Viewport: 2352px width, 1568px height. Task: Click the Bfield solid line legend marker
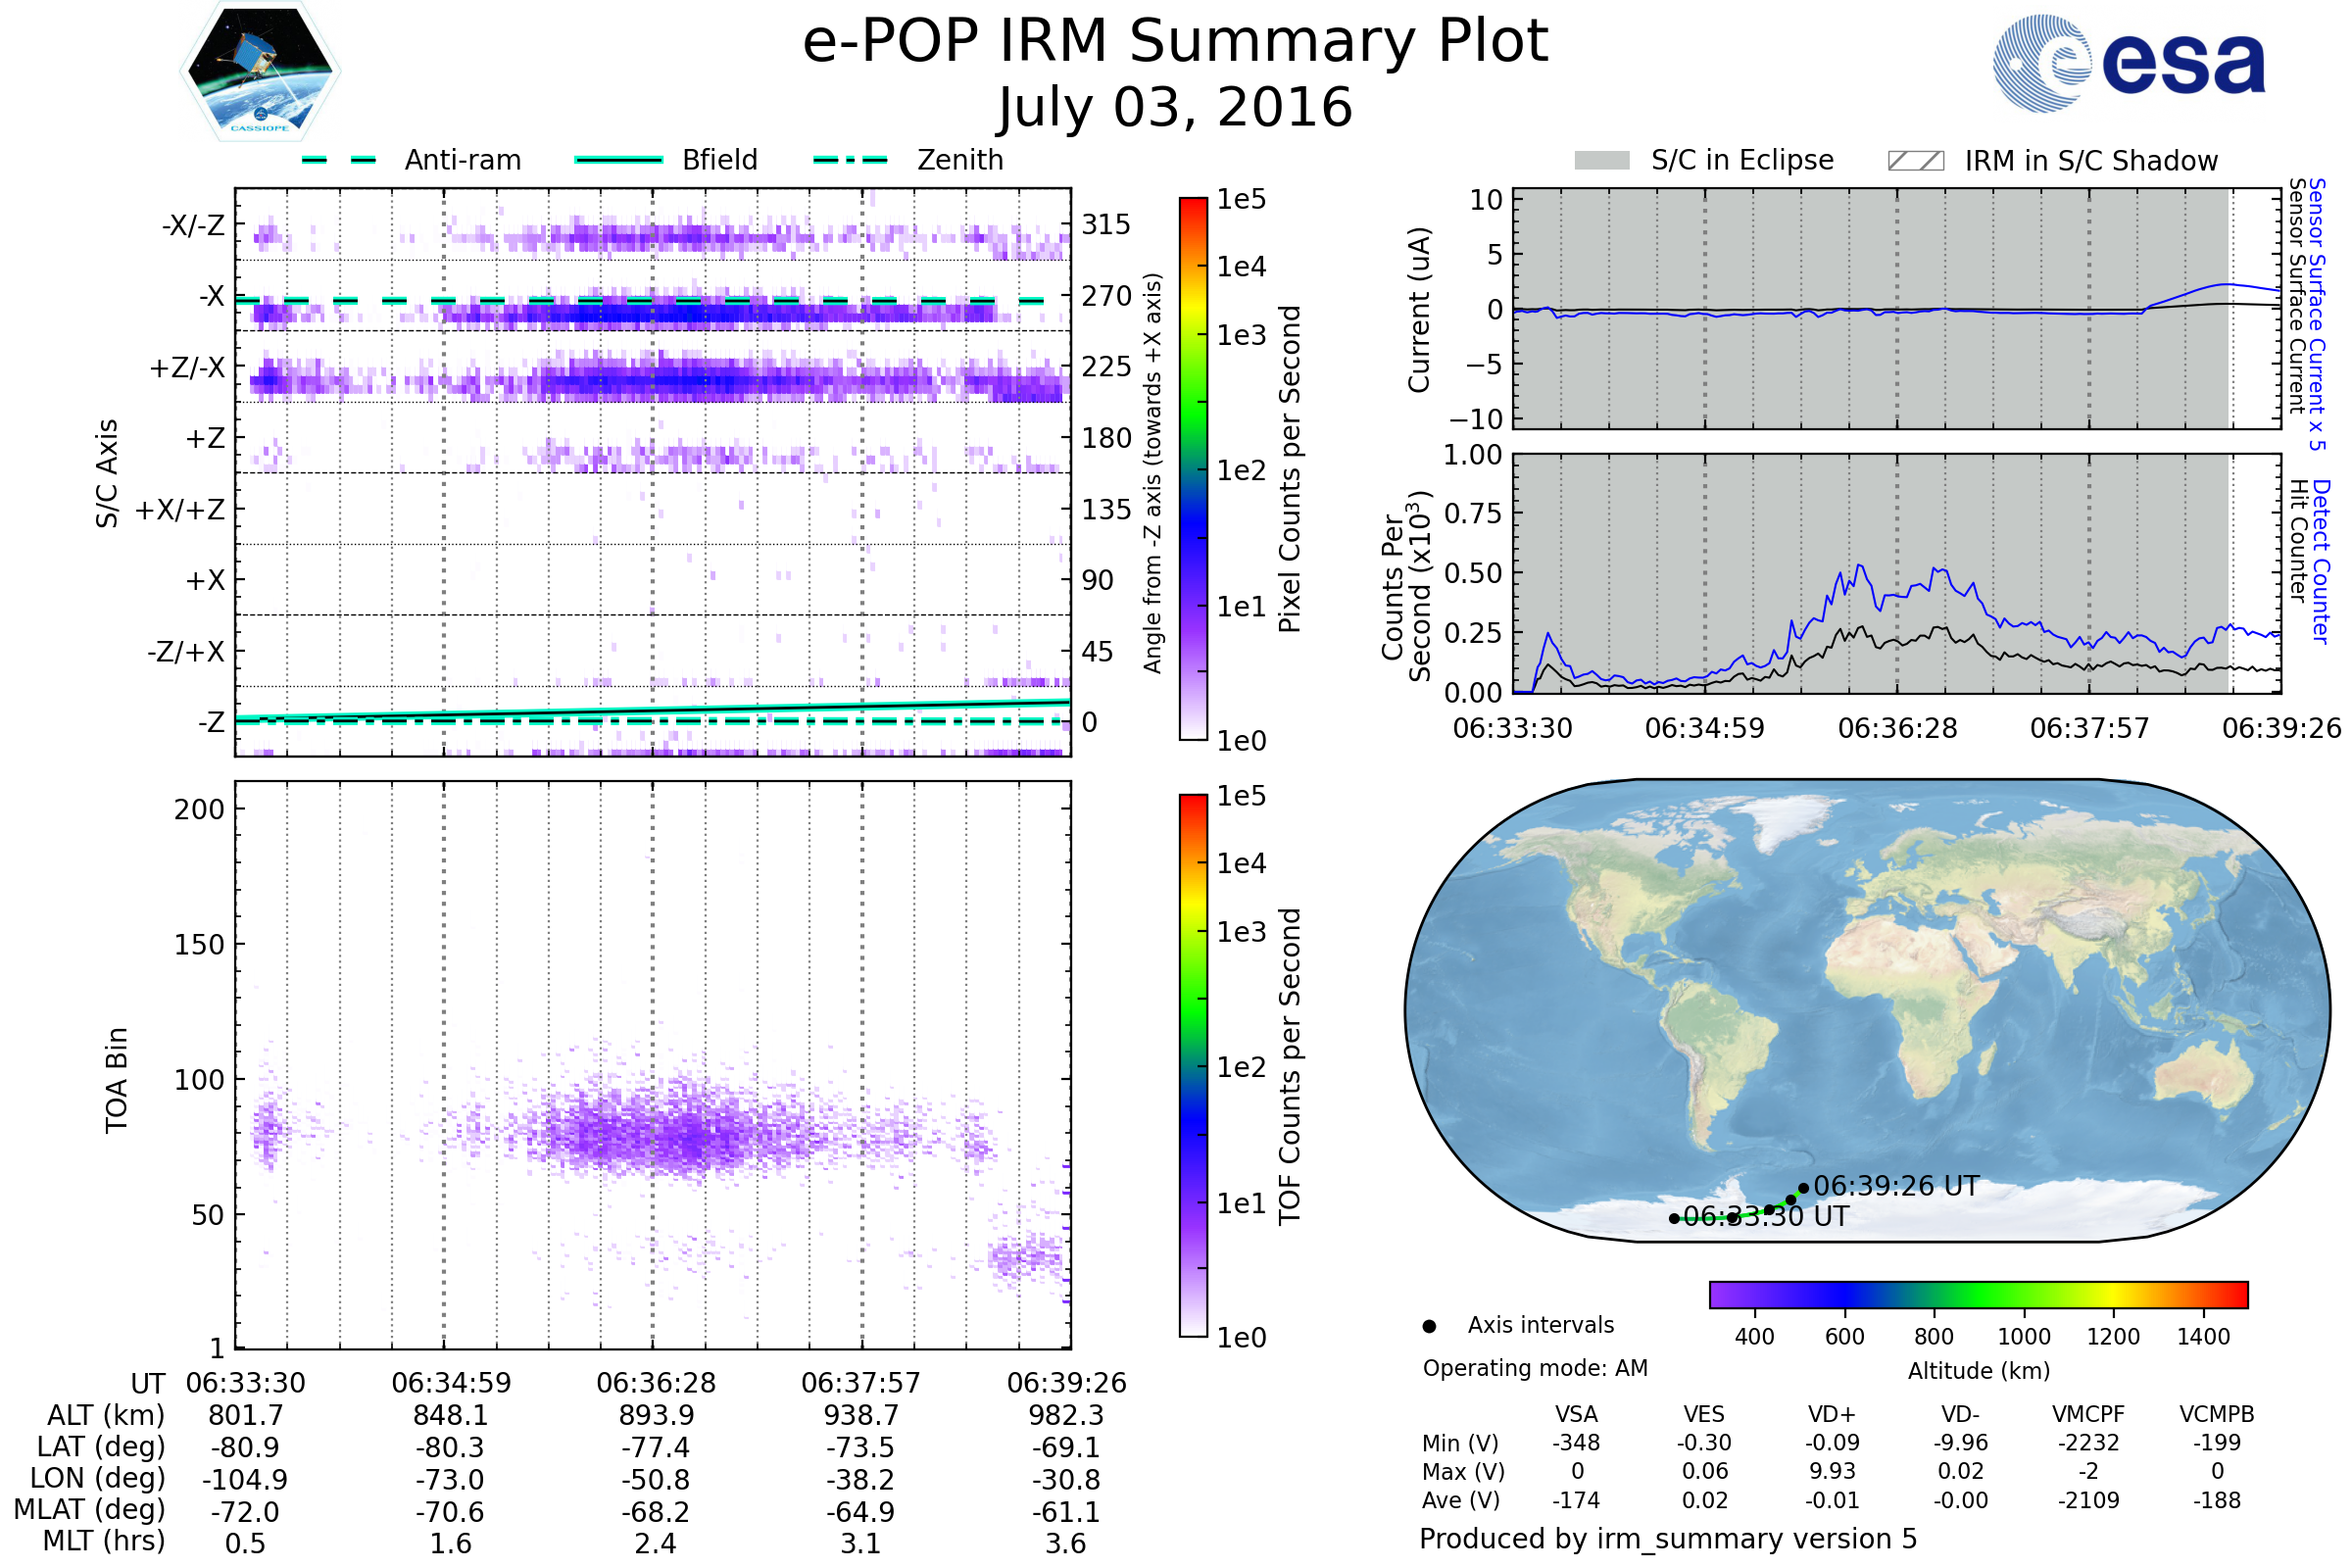click(x=618, y=160)
